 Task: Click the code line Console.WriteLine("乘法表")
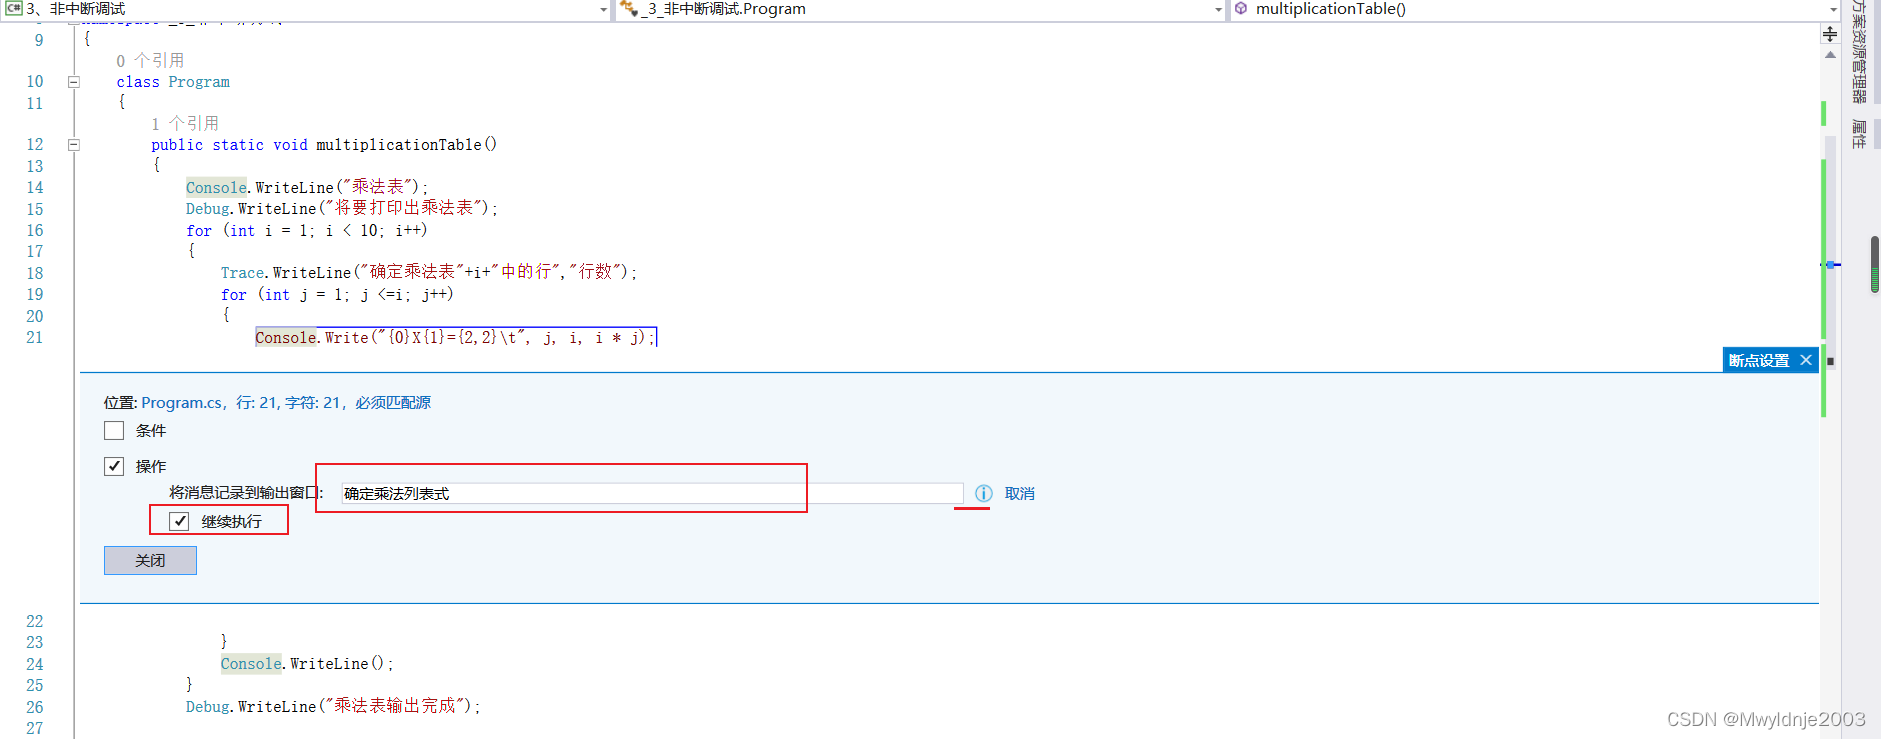(306, 187)
